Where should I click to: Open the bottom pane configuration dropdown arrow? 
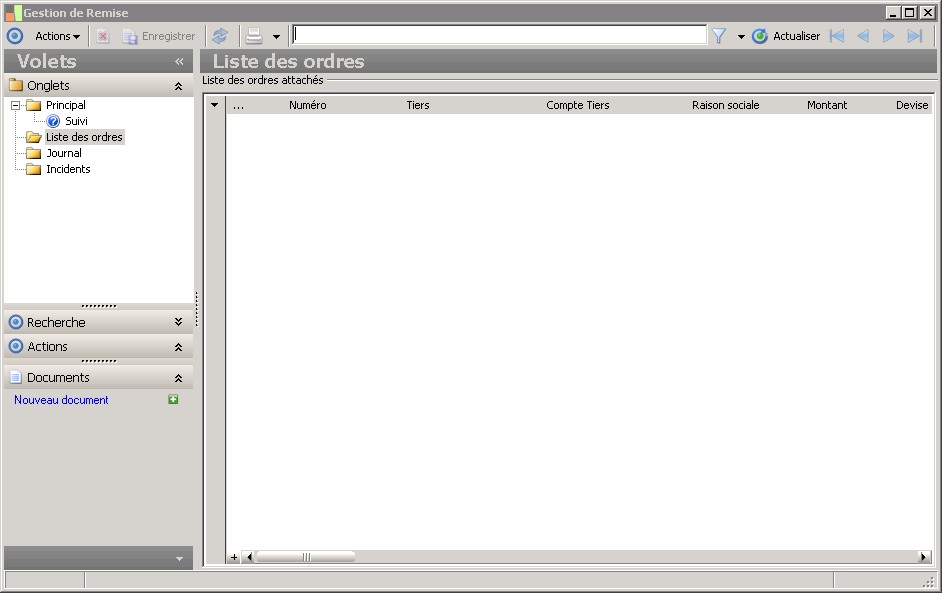[x=179, y=559]
